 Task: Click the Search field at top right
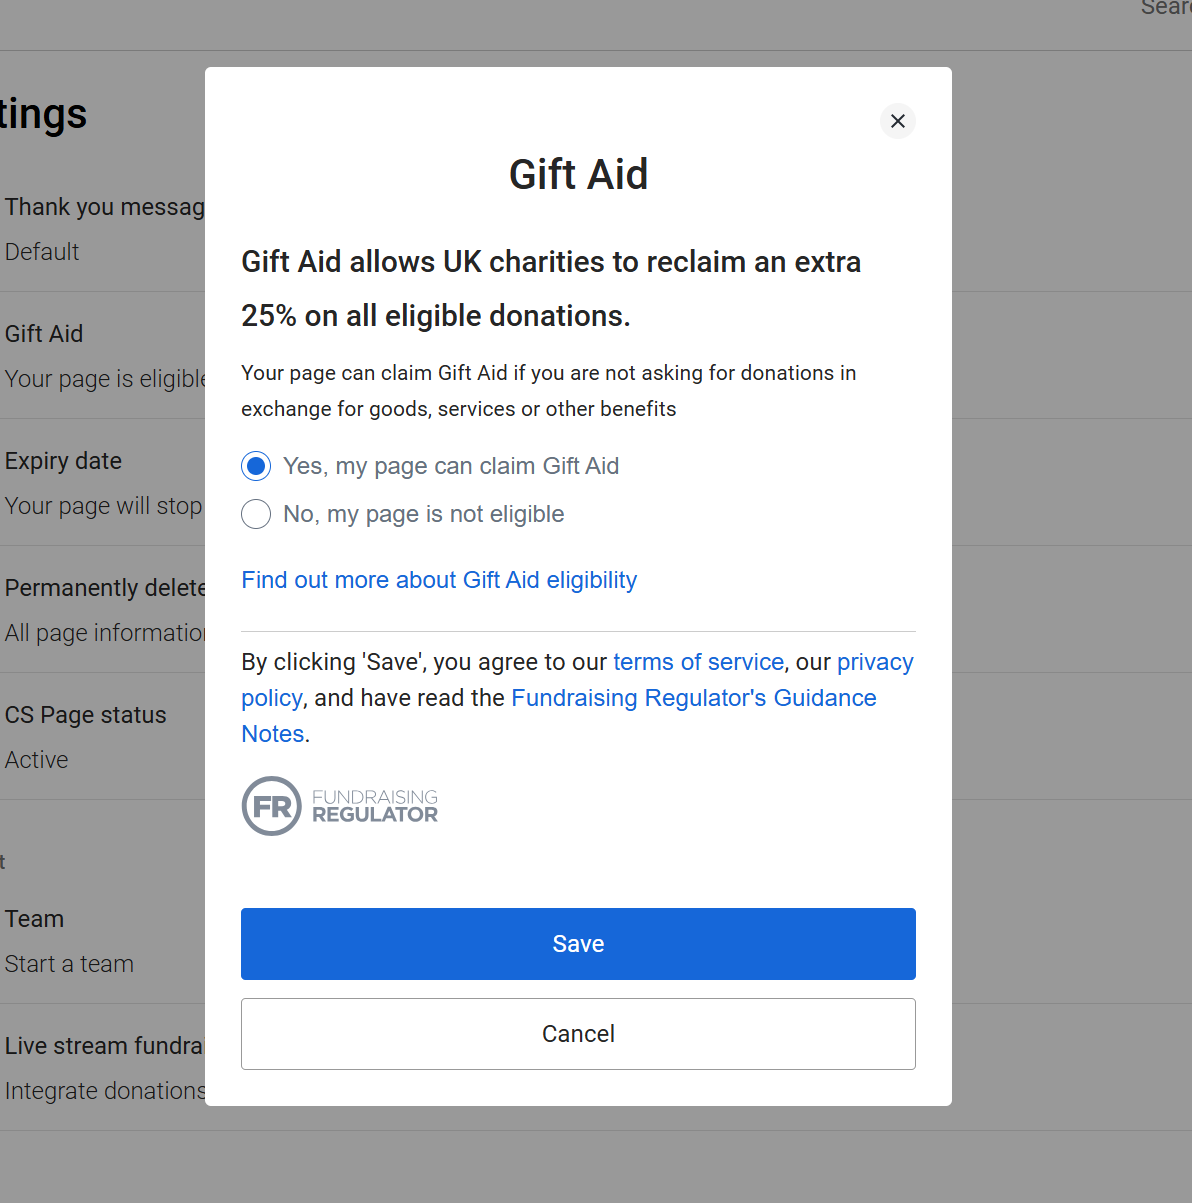pos(1166,8)
